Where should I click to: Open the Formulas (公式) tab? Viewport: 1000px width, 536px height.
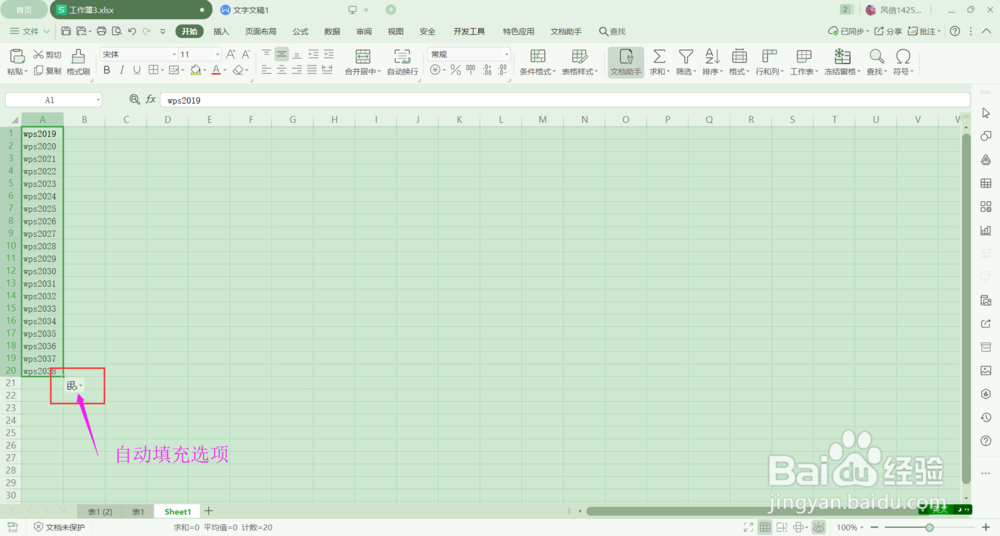coord(300,31)
